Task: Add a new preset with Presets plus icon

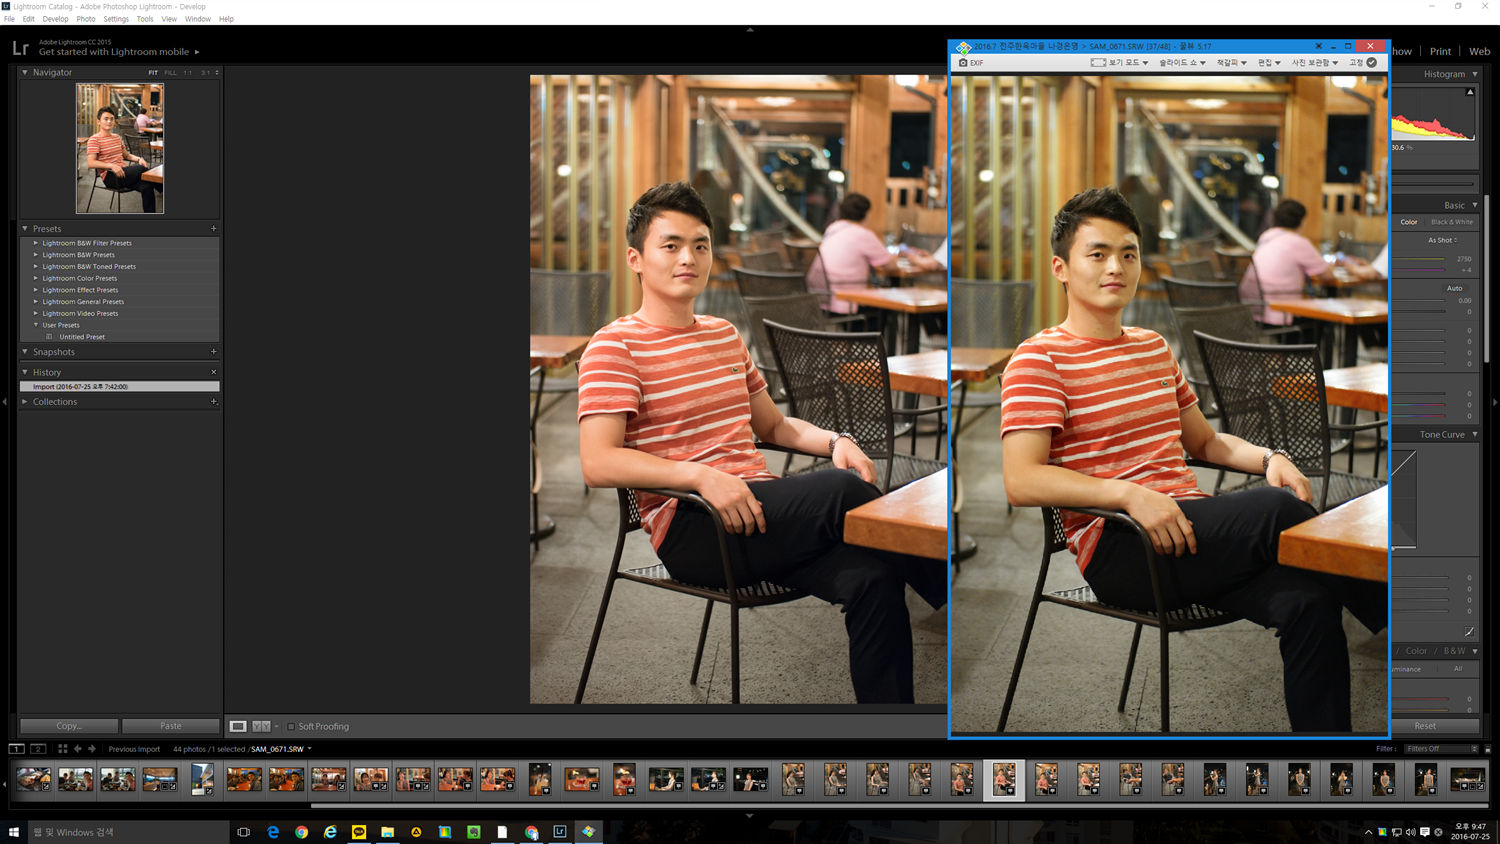Action: 214,229
